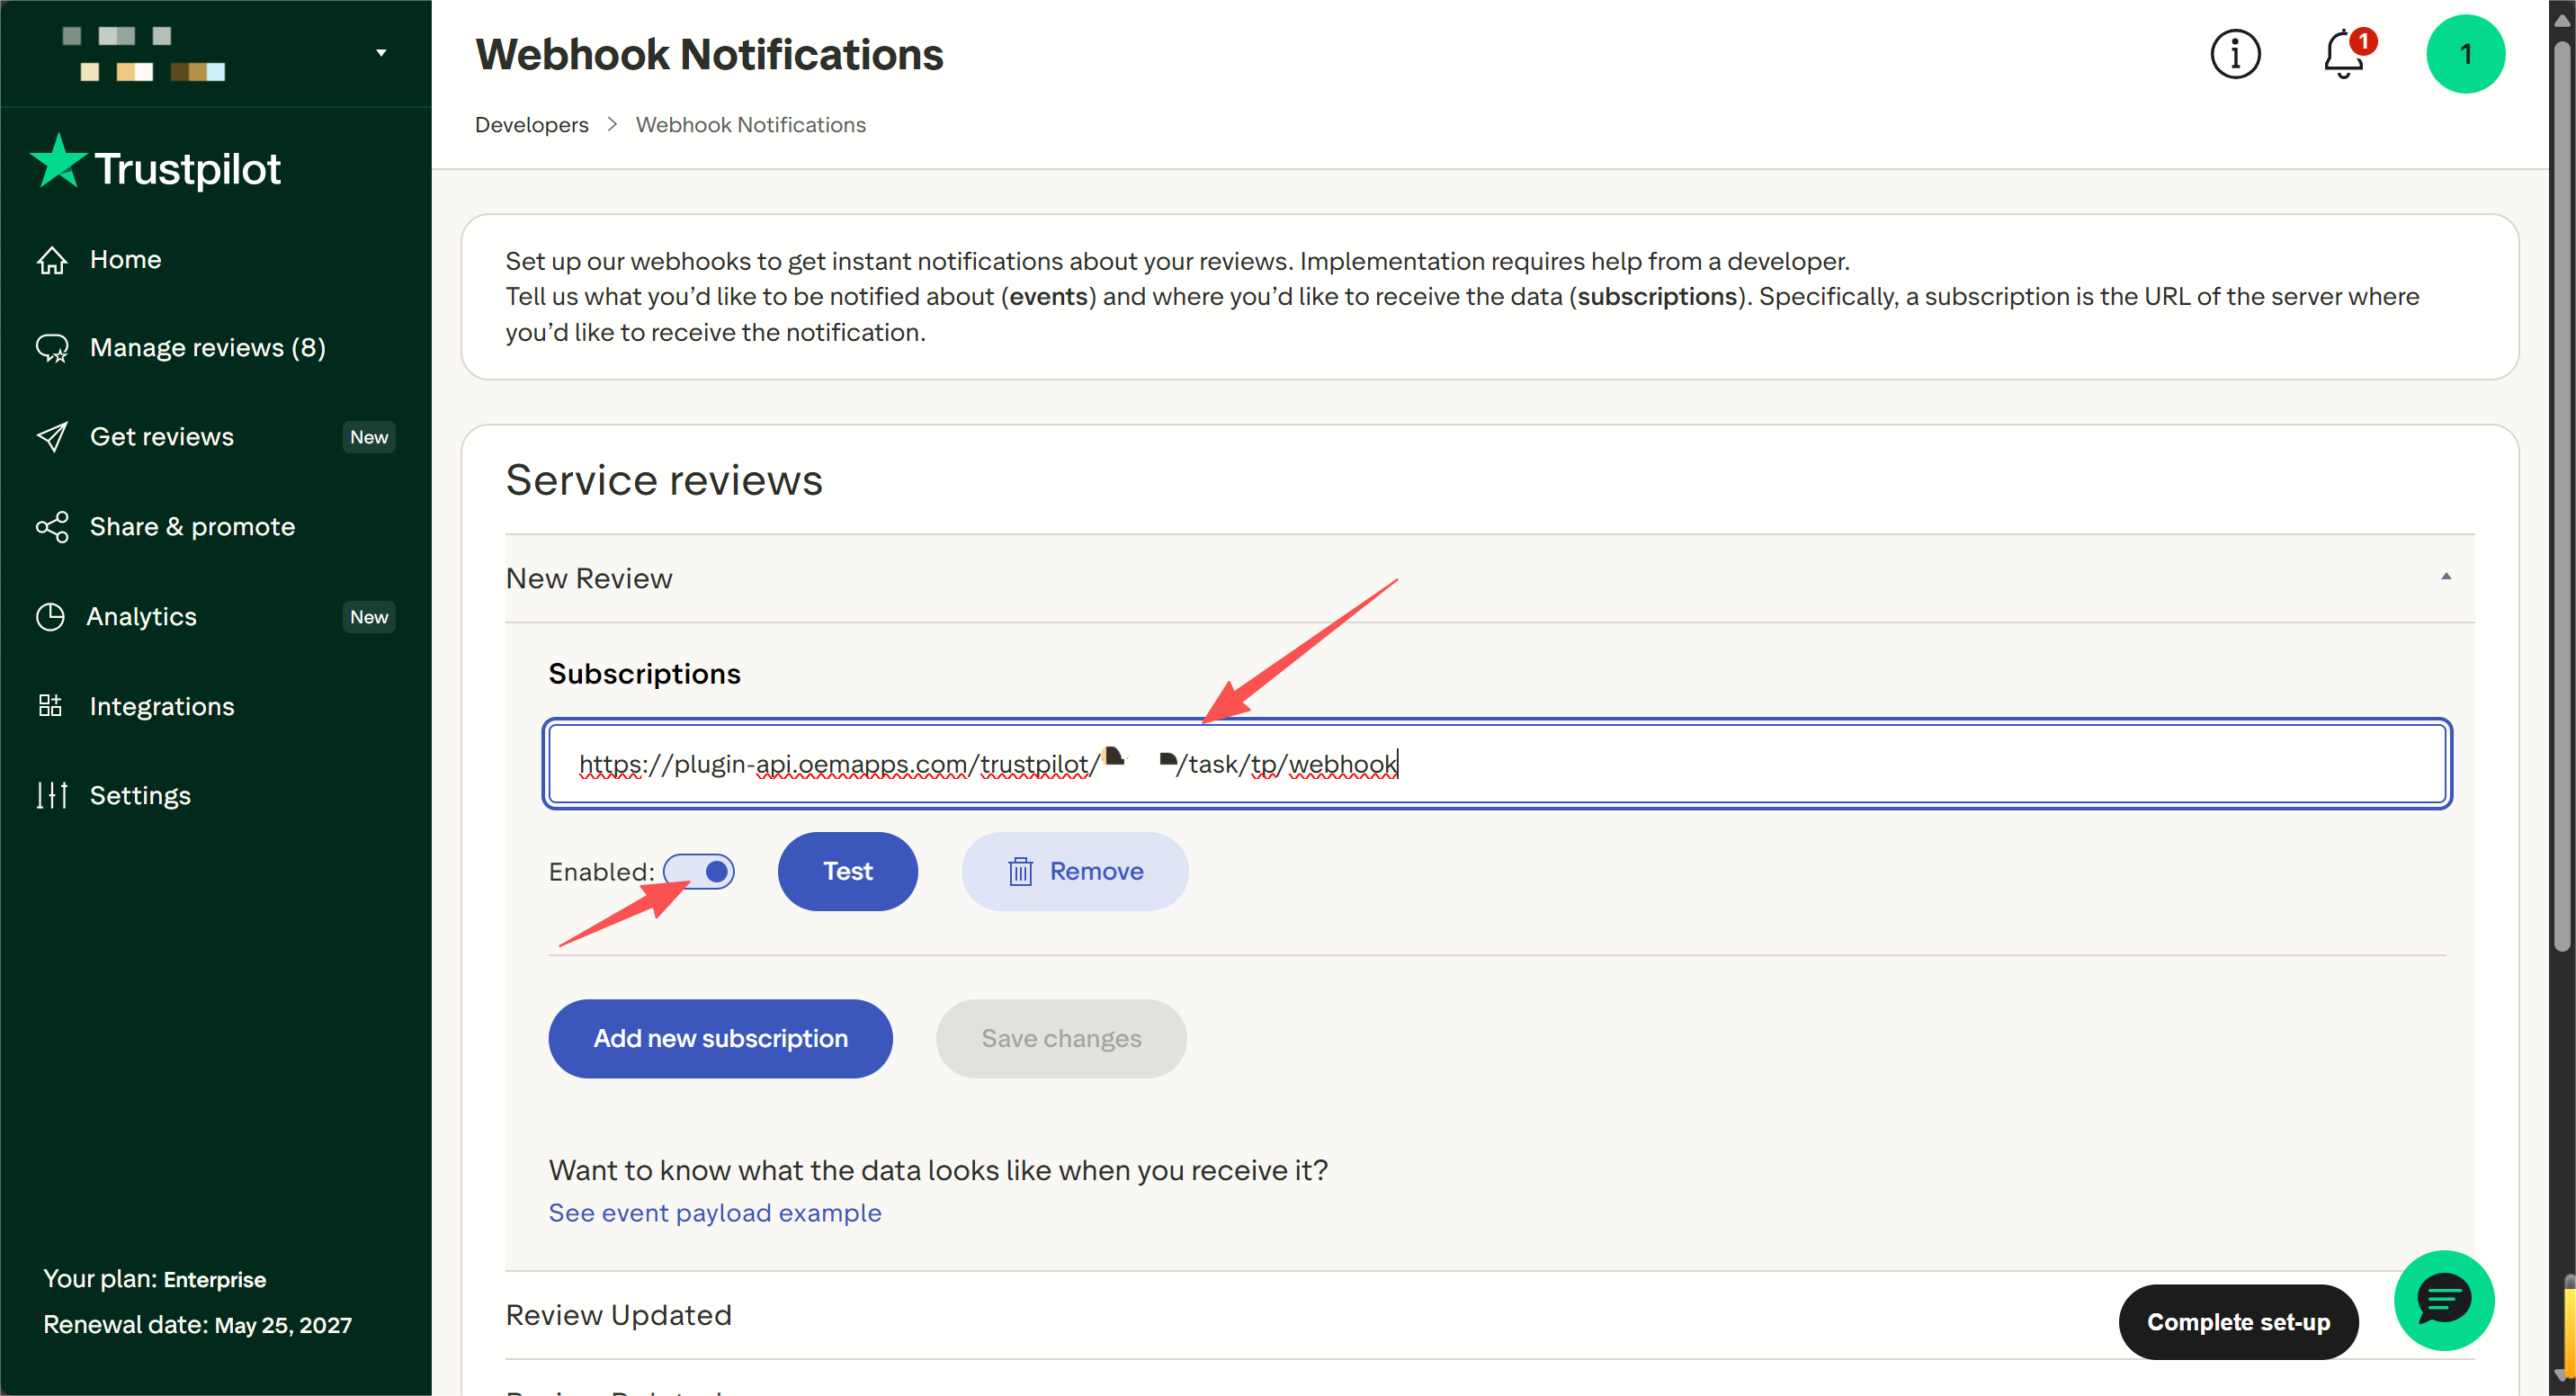Screen dimensions: 2576x1396
Task: Open the green chat bubble
Action: (2443, 1300)
